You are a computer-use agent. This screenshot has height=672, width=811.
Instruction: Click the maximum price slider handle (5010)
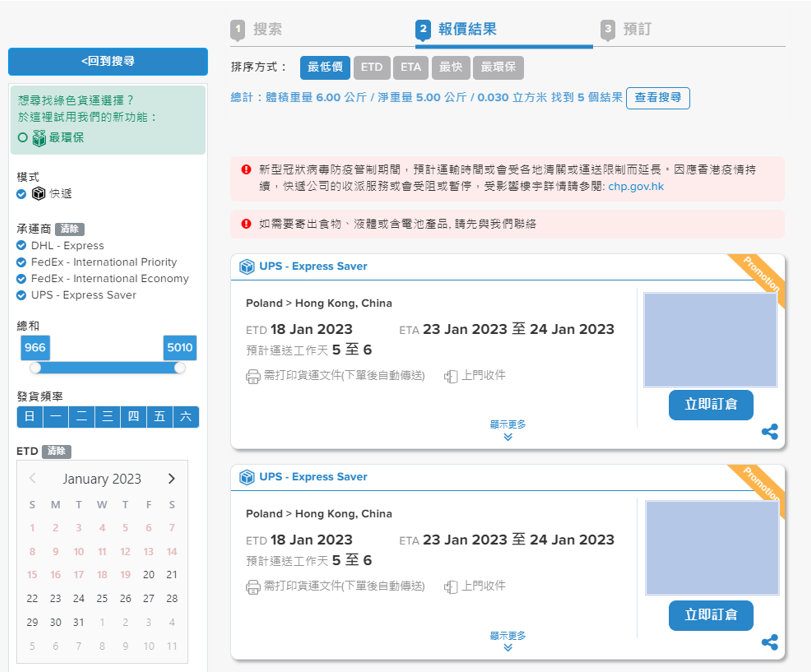179,368
